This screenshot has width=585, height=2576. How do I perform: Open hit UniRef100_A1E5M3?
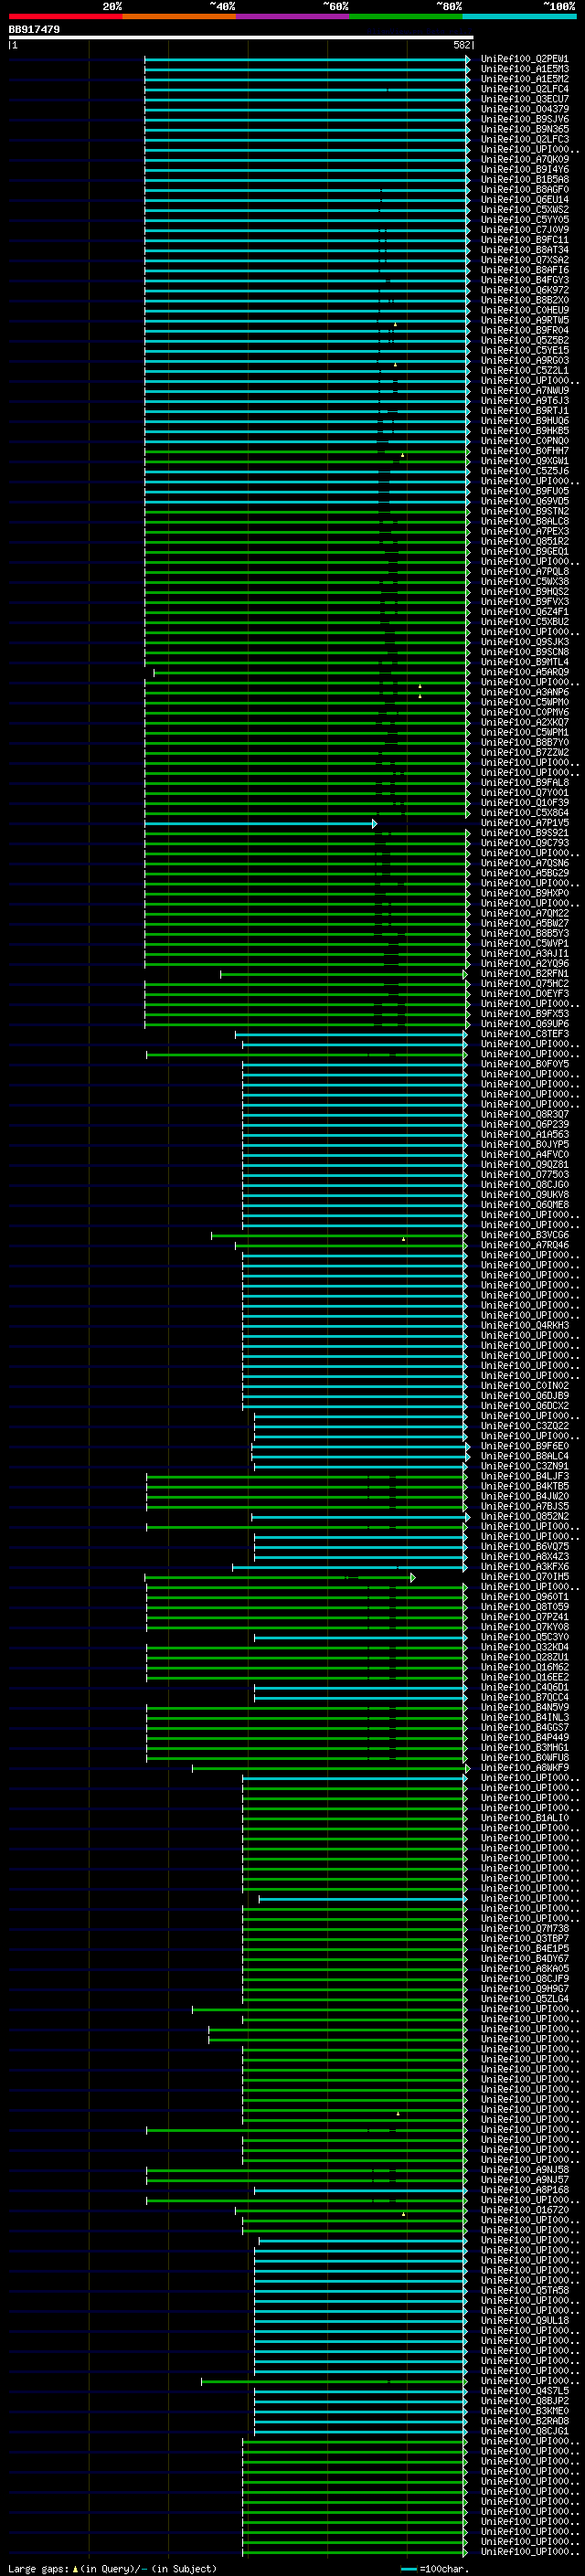click(525, 69)
